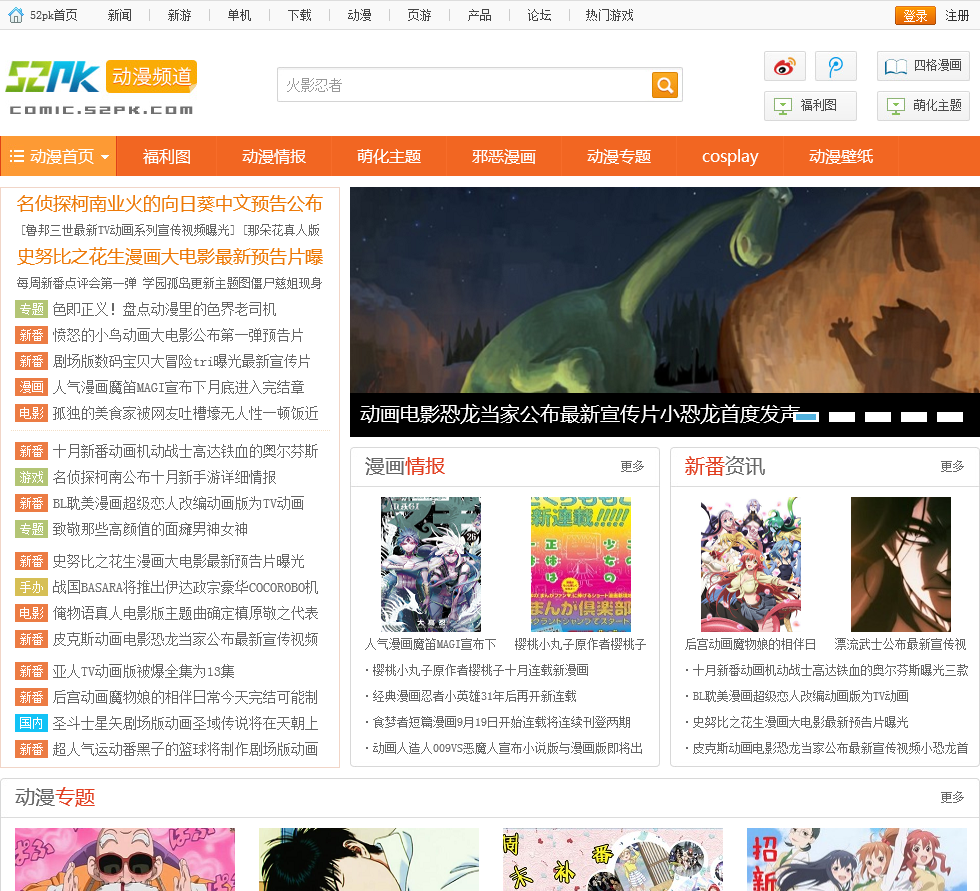The width and height of the screenshot is (980, 891).
Task: Click the 动漫首页 list menu icon
Action: (17, 156)
